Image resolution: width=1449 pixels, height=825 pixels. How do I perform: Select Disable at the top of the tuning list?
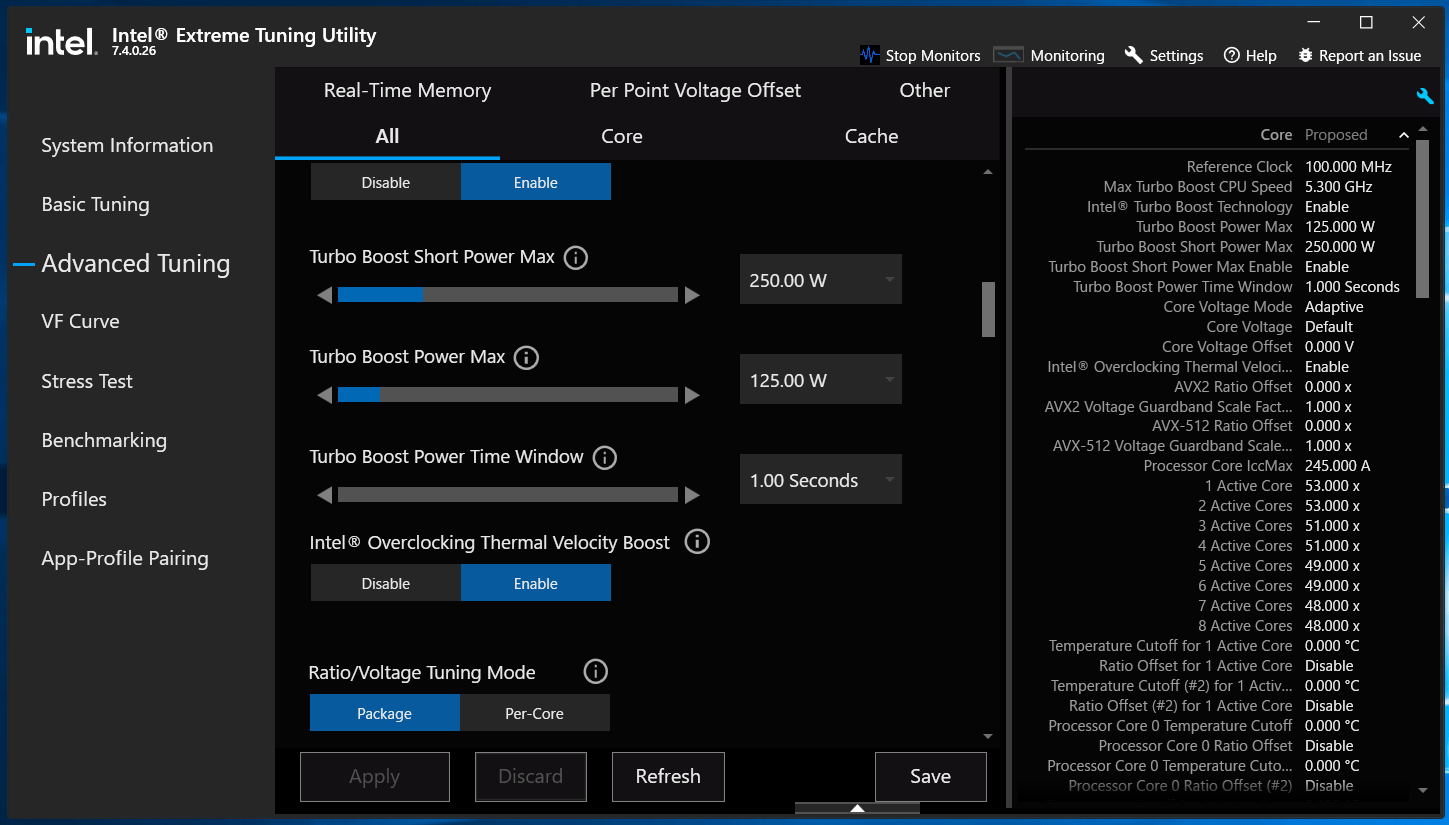(386, 183)
